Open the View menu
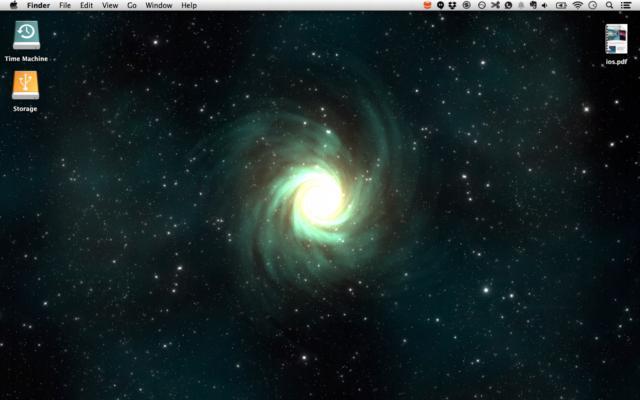 pos(110,5)
